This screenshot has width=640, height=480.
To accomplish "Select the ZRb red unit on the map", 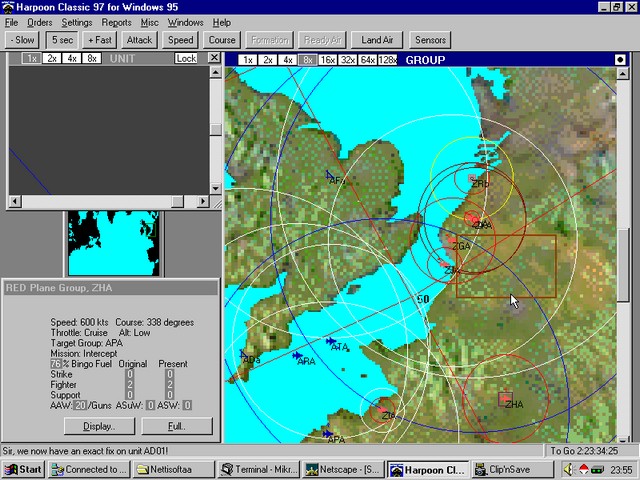I will [473, 180].
